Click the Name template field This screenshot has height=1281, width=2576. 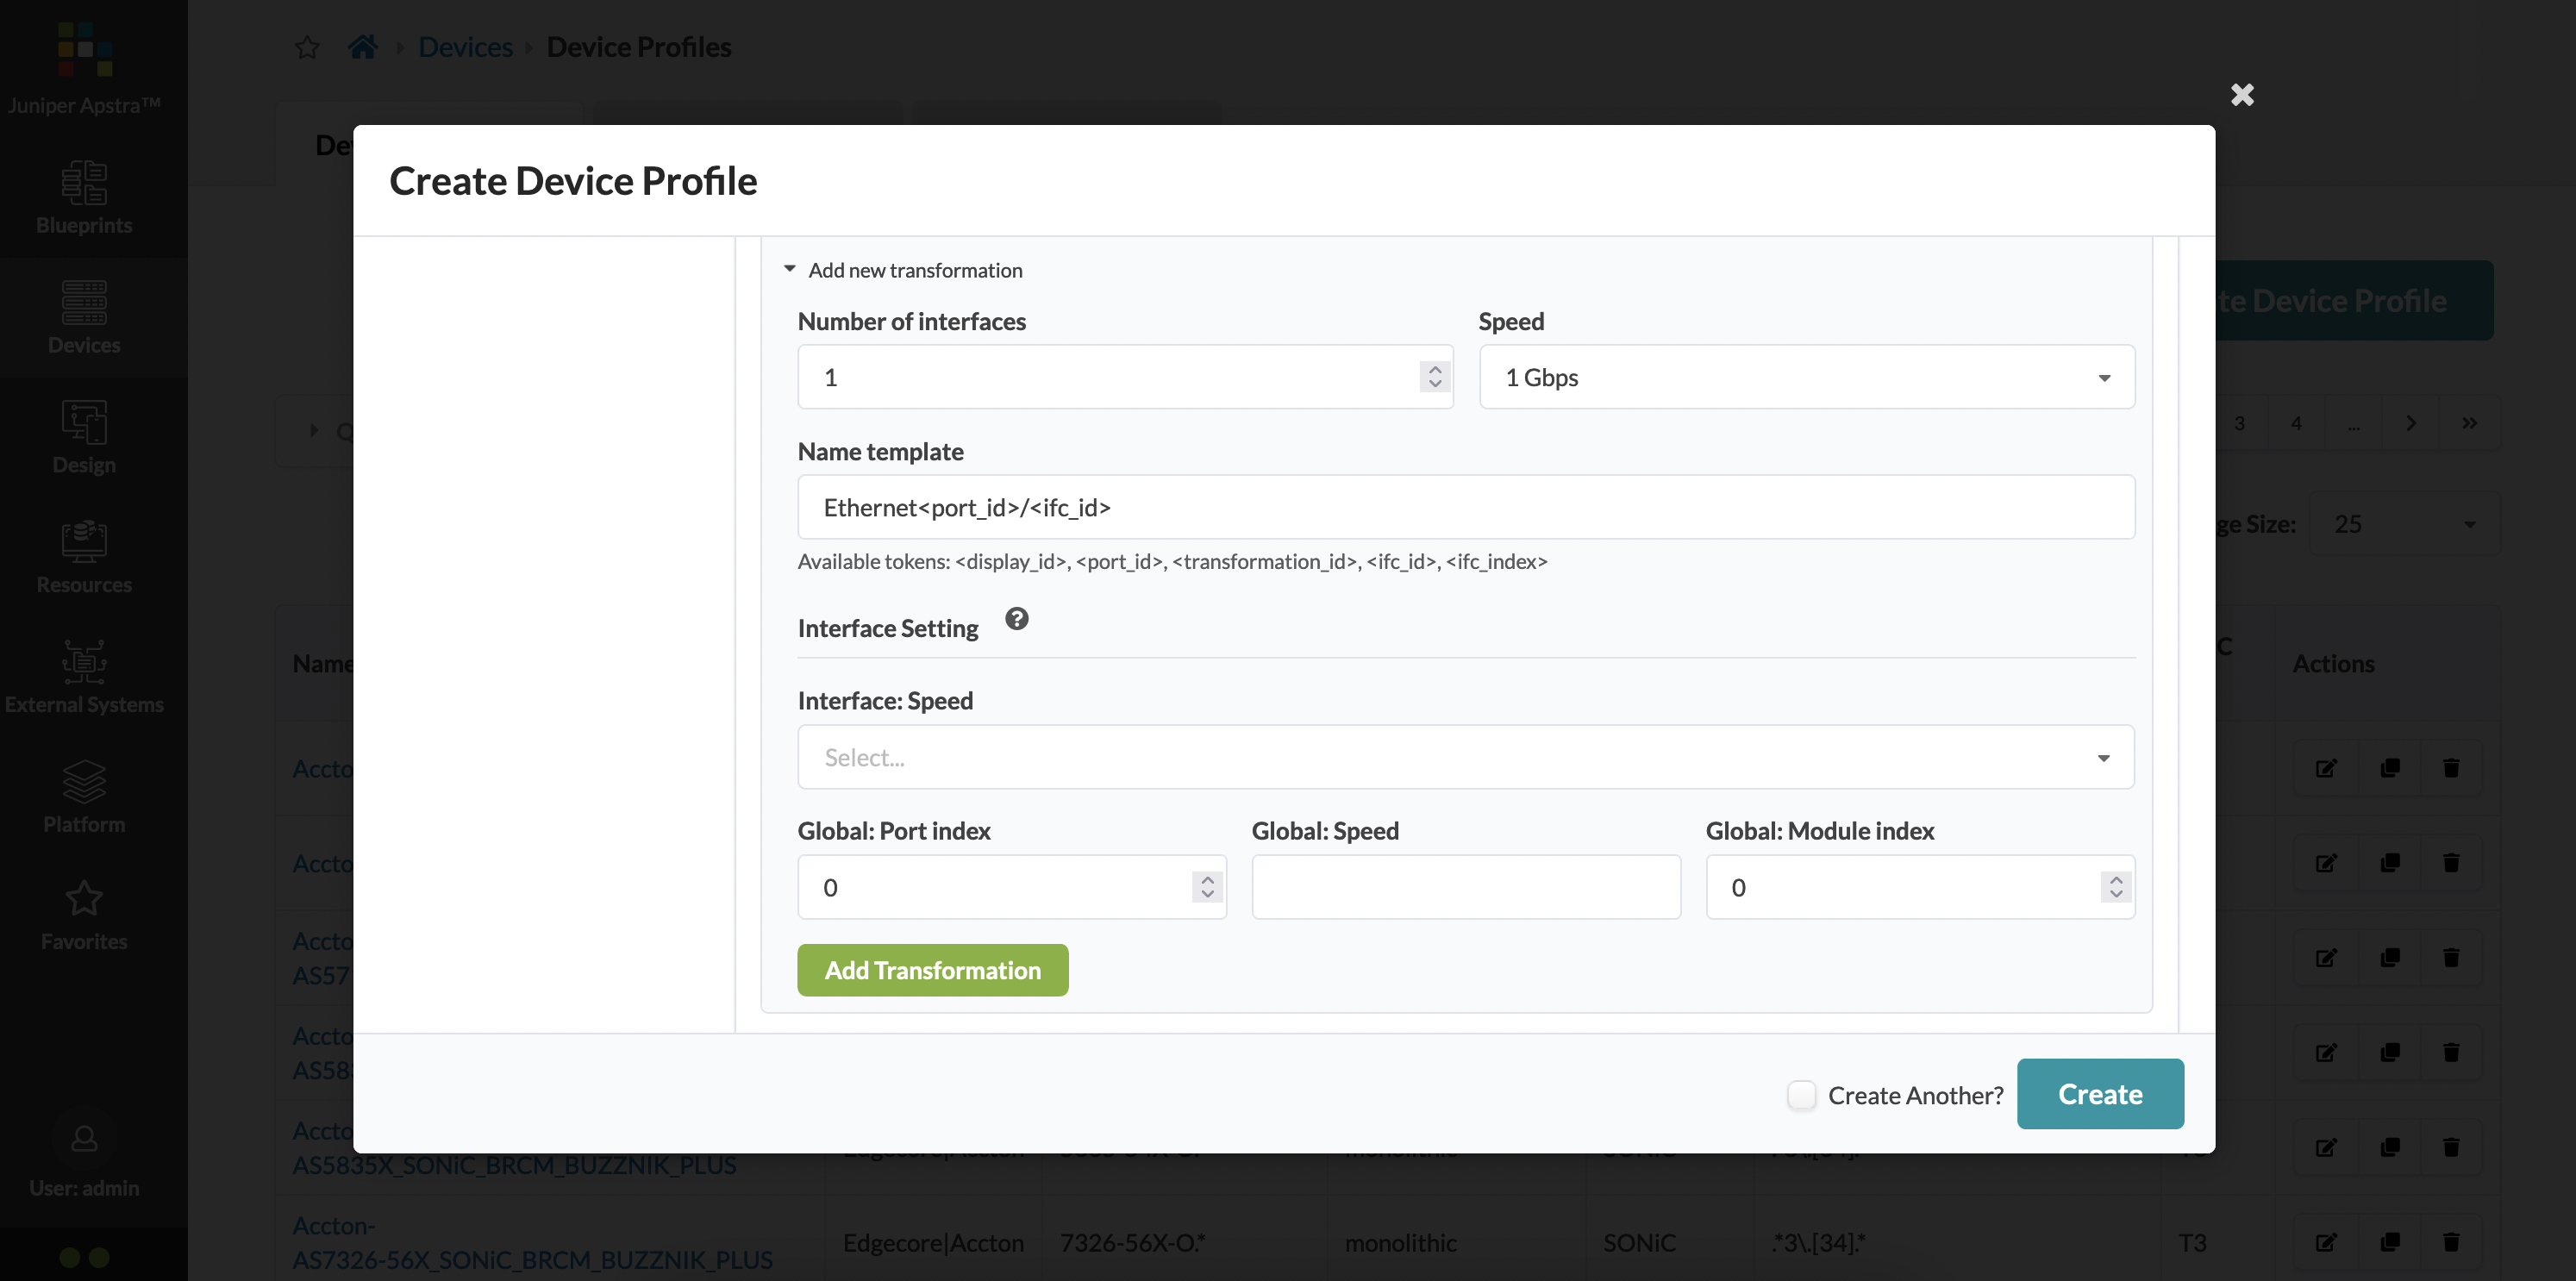pyautogui.click(x=1465, y=507)
